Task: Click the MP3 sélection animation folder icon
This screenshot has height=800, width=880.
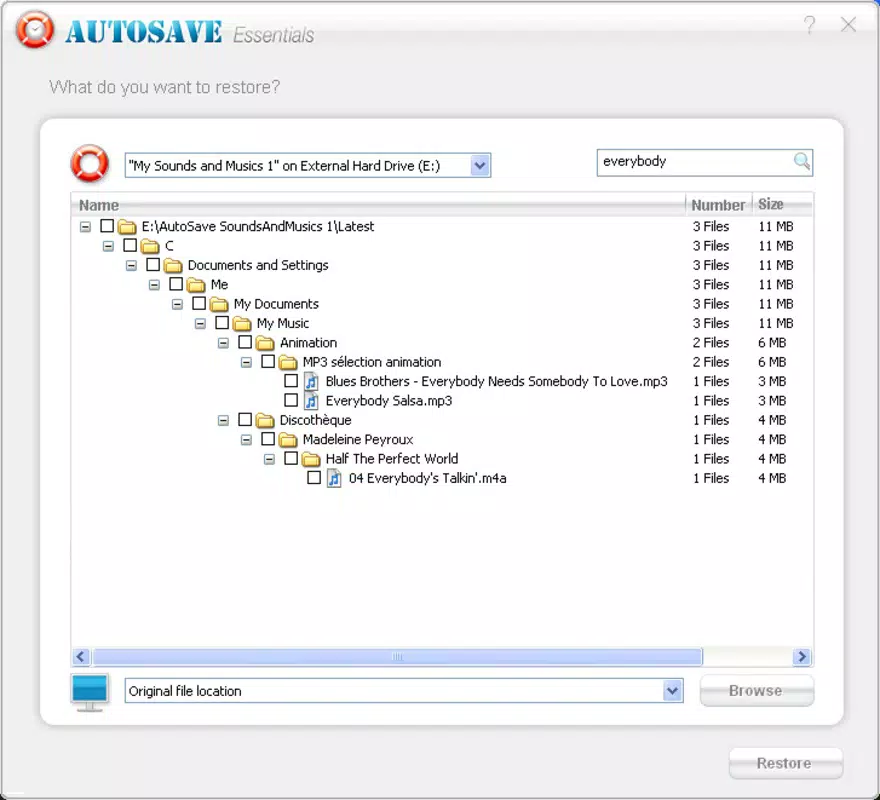Action: (288, 362)
